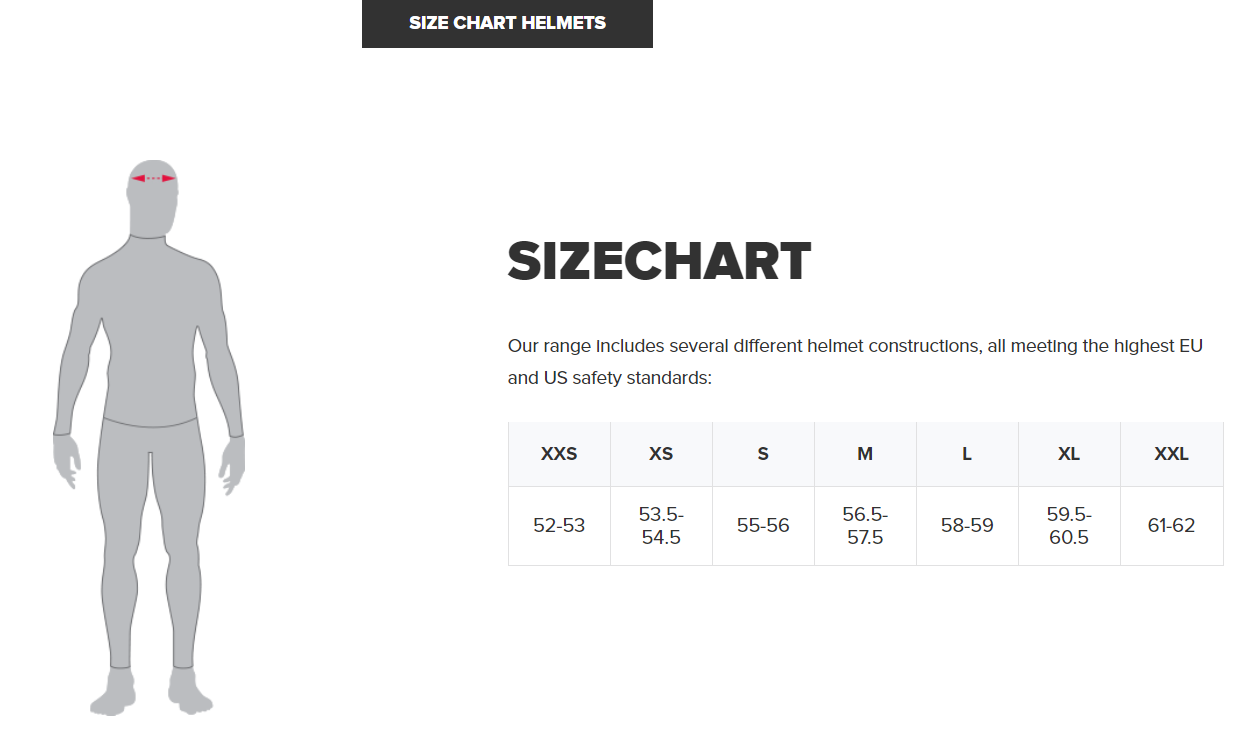Select the XS size header cell
1233x748 pixels.
pos(661,454)
